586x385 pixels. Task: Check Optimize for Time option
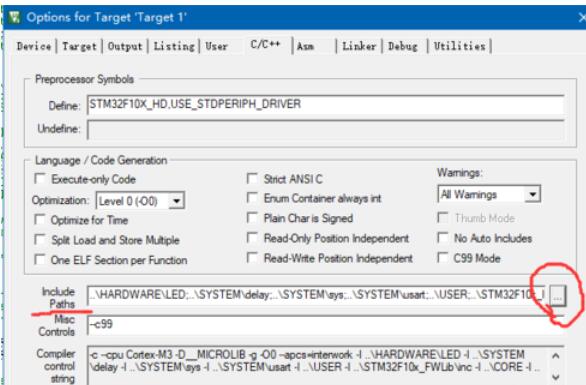click(40, 219)
